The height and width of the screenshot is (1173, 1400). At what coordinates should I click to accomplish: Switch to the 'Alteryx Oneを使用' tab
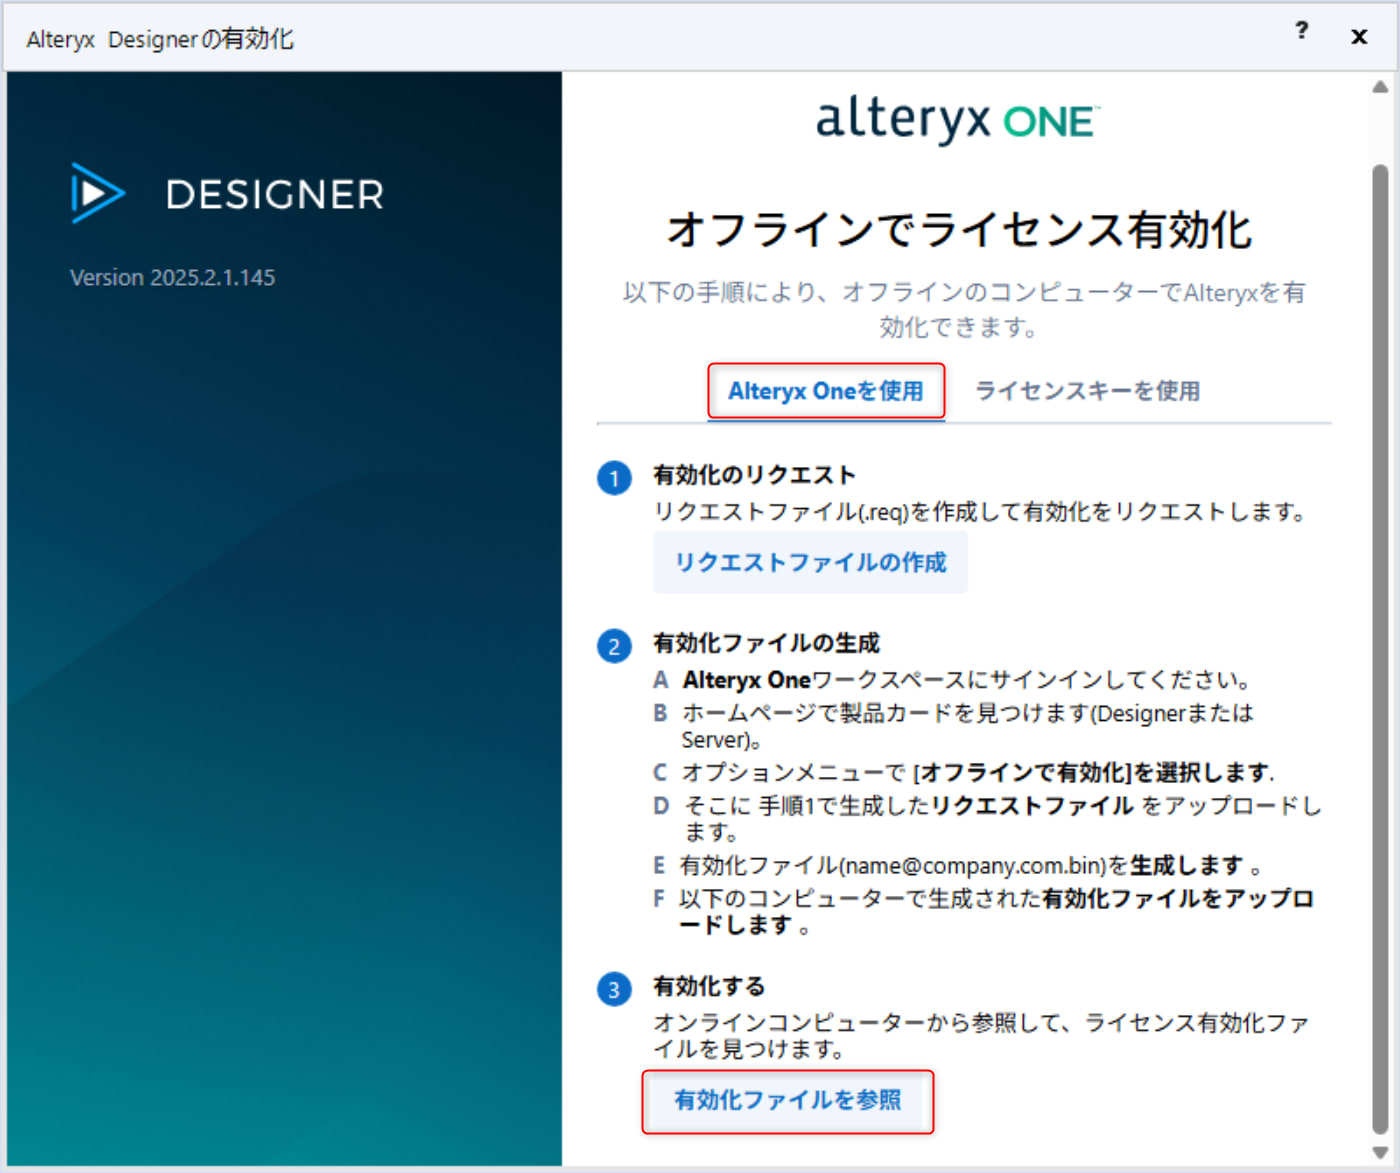[826, 391]
